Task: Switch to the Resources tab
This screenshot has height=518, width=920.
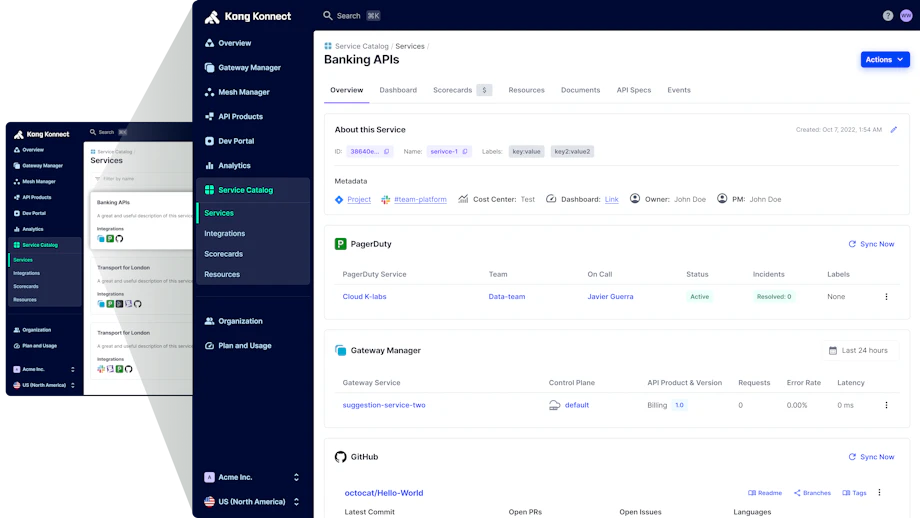Action: coord(526,90)
